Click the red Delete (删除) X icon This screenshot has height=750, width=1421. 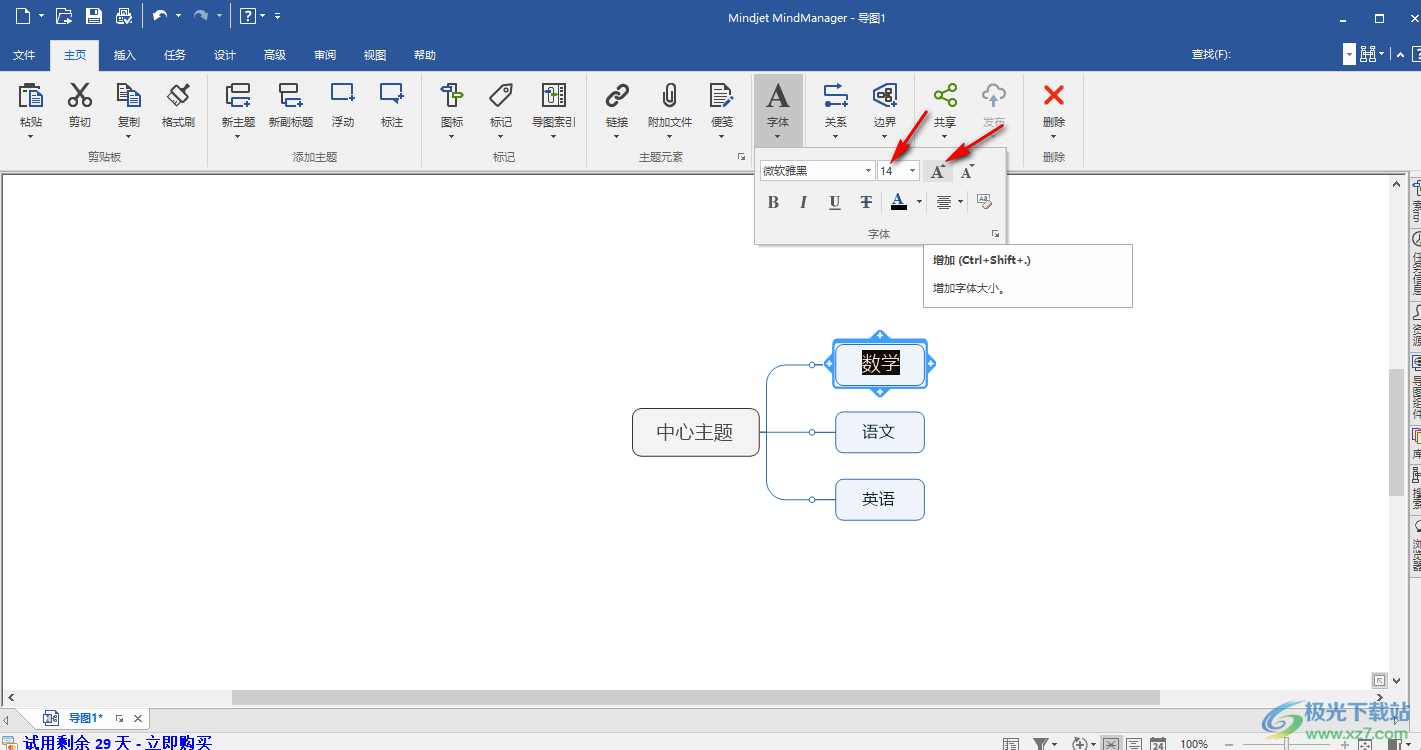[x=1054, y=95]
